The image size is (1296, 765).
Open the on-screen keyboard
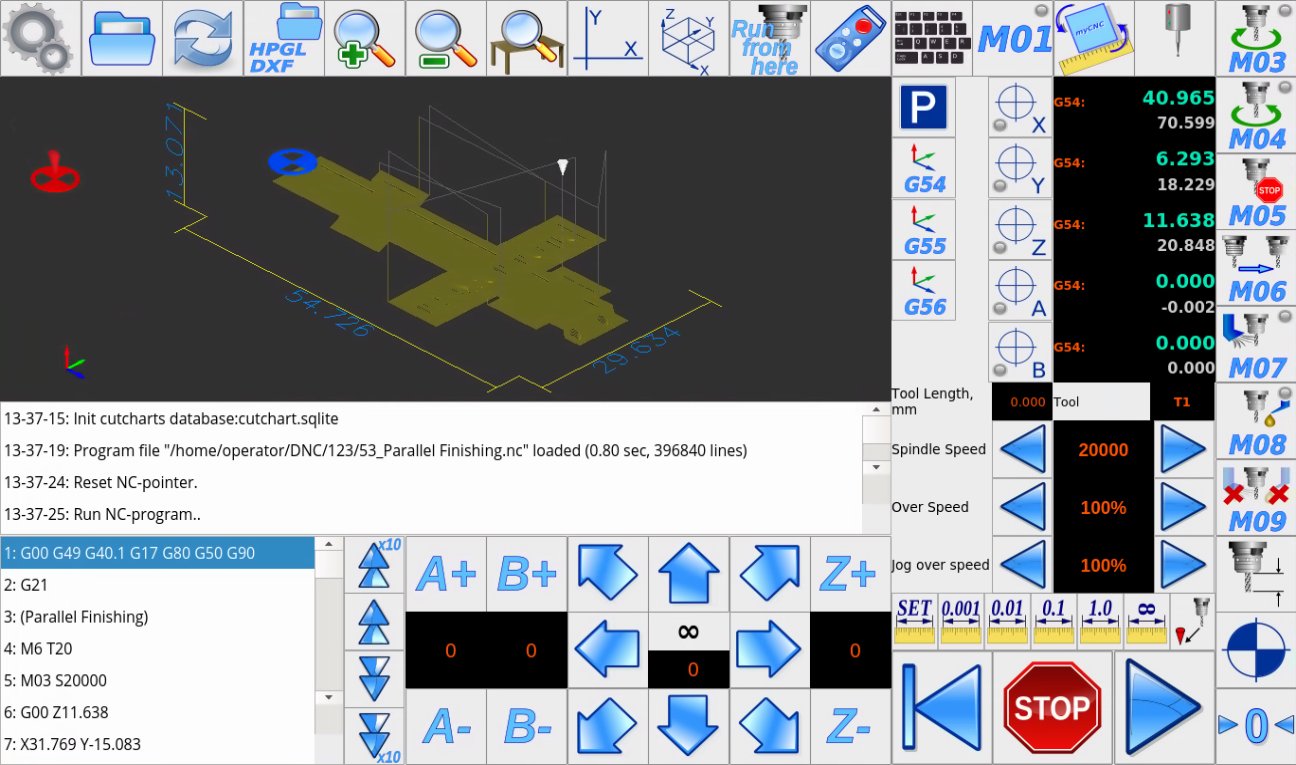[932, 38]
